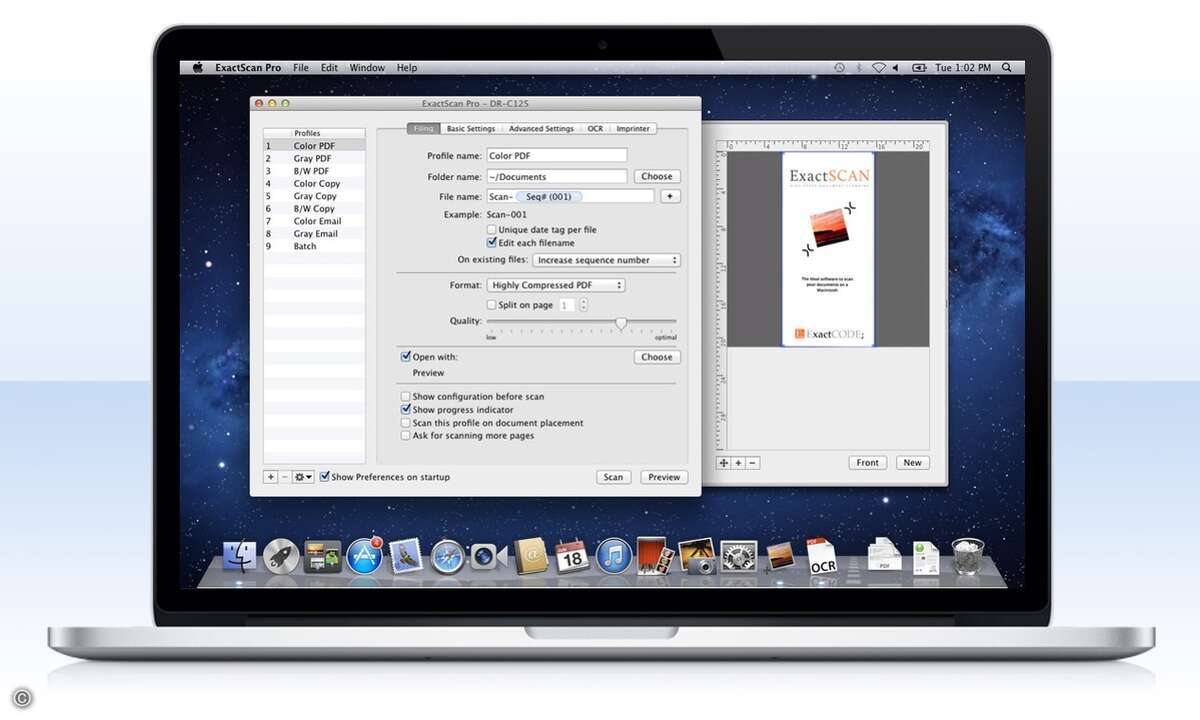
Task: Adjust the Quality slider handle
Action: tap(621, 323)
